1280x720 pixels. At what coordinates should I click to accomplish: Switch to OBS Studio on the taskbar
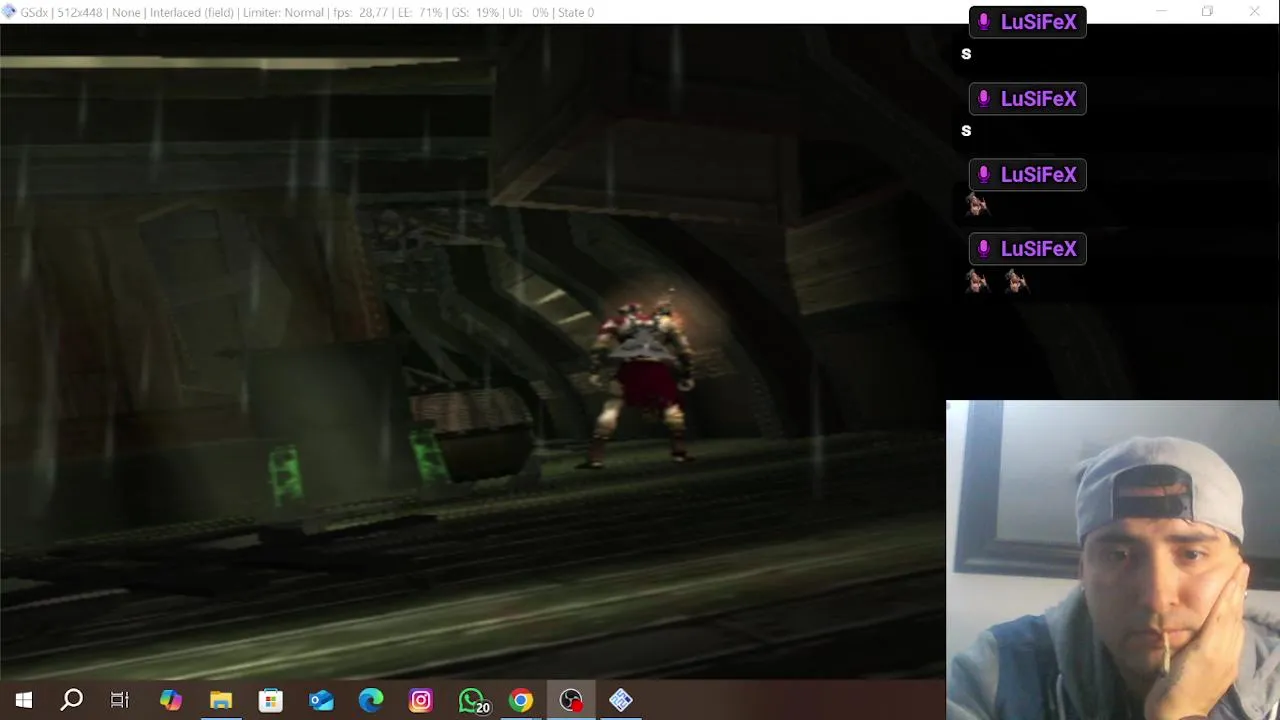(571, 700)
